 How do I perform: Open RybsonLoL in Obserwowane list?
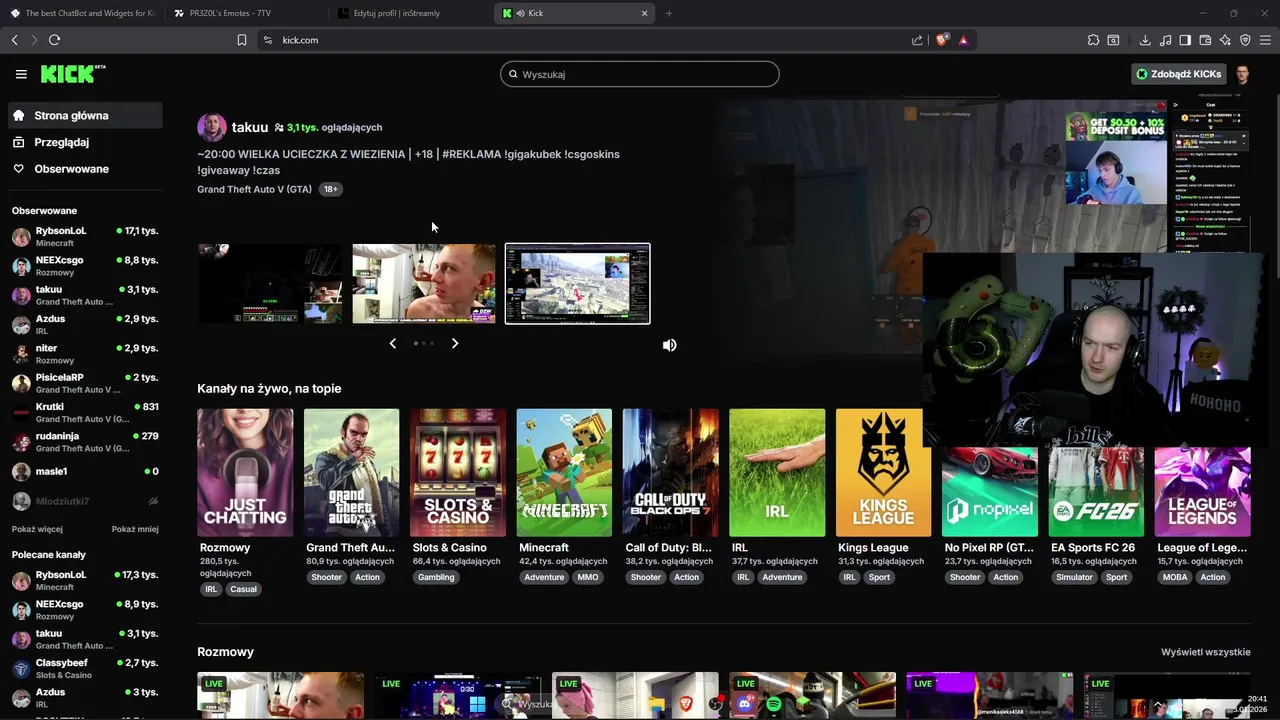coord(84,236)
